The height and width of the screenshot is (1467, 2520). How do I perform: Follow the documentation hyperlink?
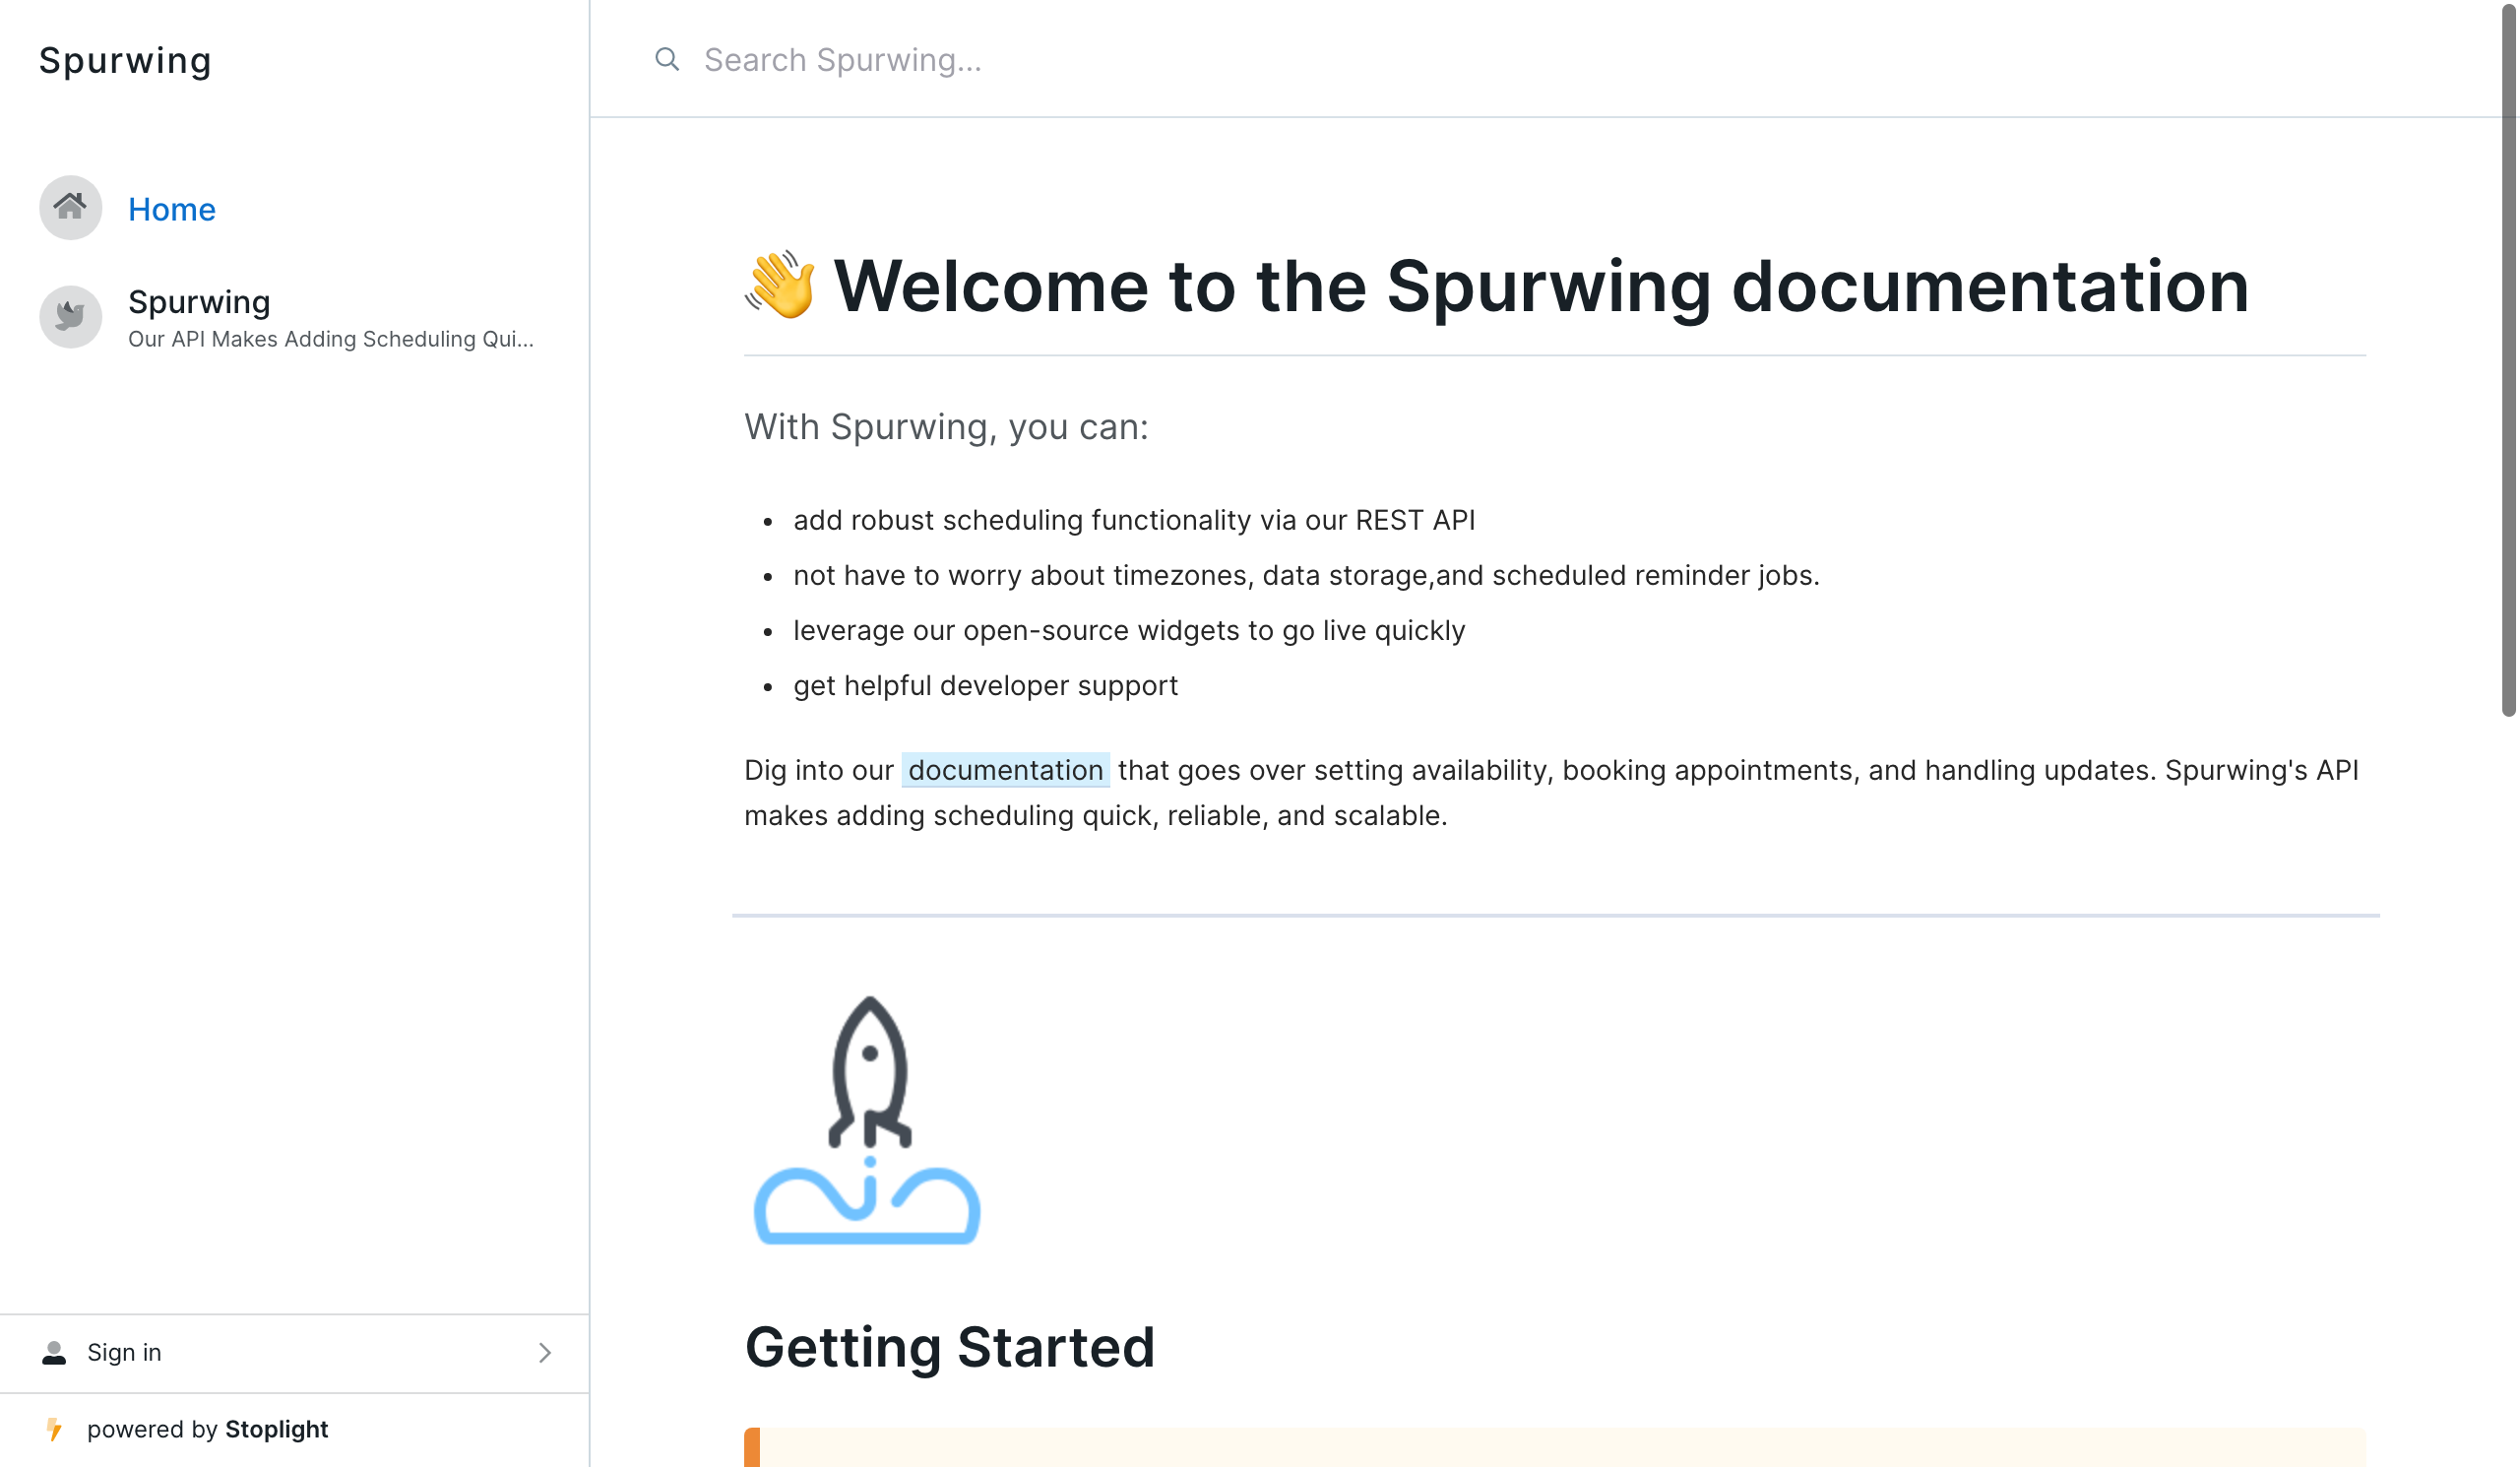(x=1006, y=771)
